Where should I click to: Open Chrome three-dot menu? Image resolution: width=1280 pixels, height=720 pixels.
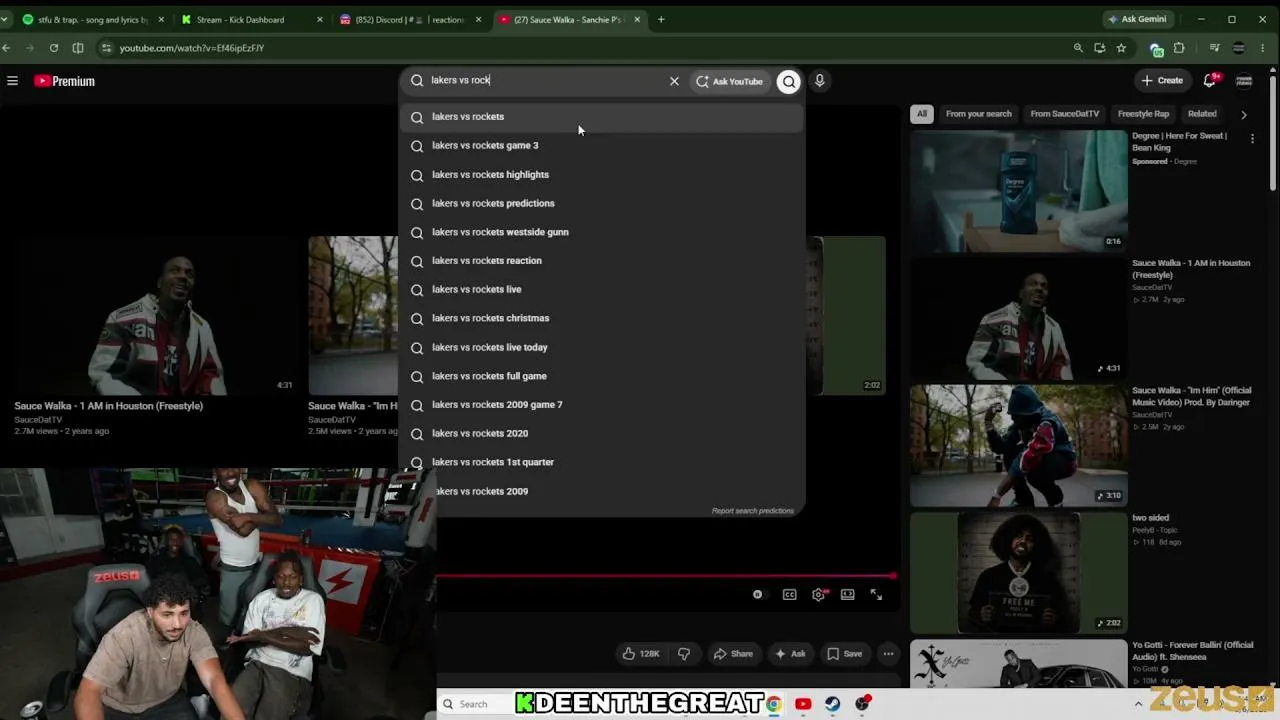(1262, 48)
